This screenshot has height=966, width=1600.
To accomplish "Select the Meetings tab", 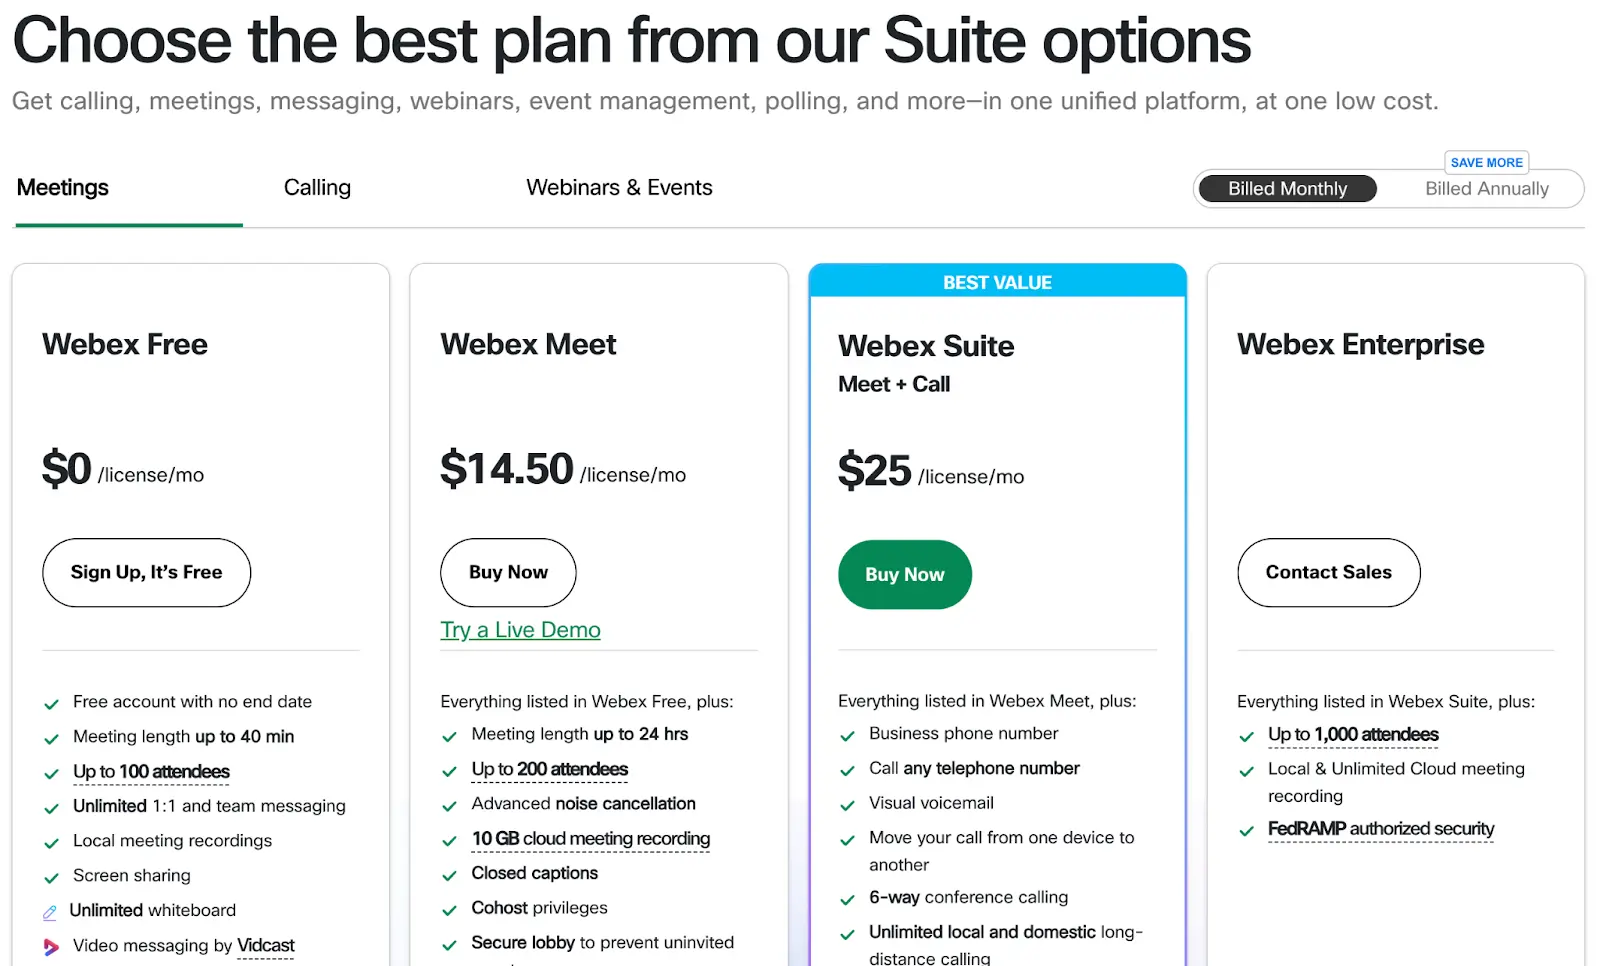I will pyautogui.click(x=63, y=188).
